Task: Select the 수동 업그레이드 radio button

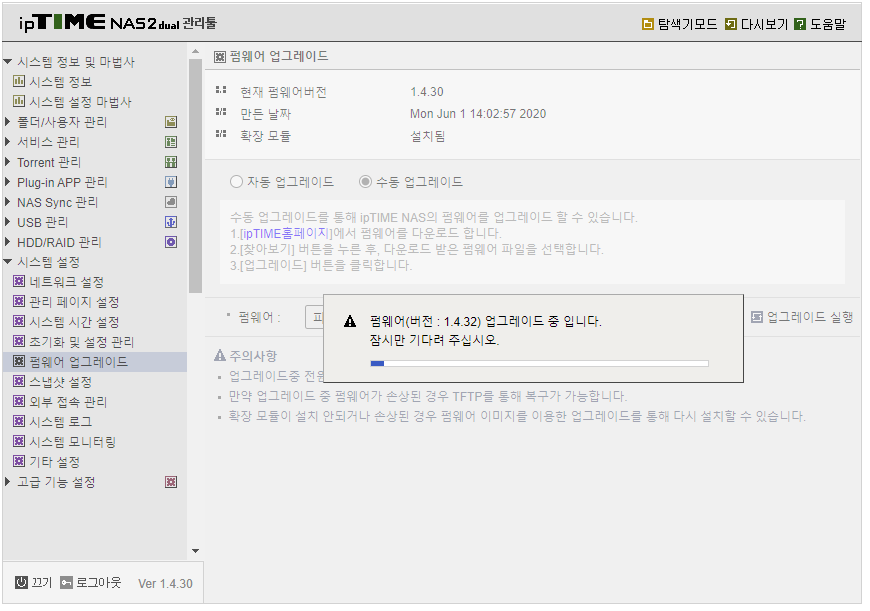Action: click(x=365, y=182)
